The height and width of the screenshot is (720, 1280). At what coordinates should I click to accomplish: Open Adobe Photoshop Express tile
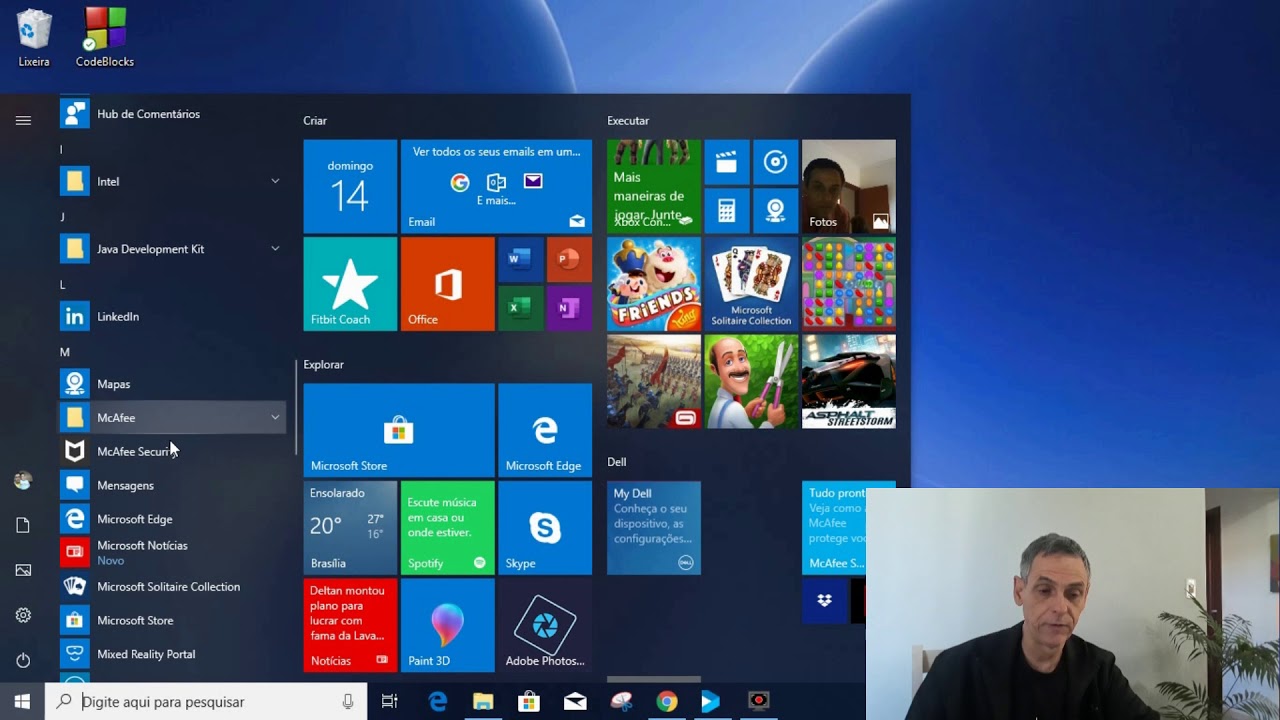pos(545,625)
